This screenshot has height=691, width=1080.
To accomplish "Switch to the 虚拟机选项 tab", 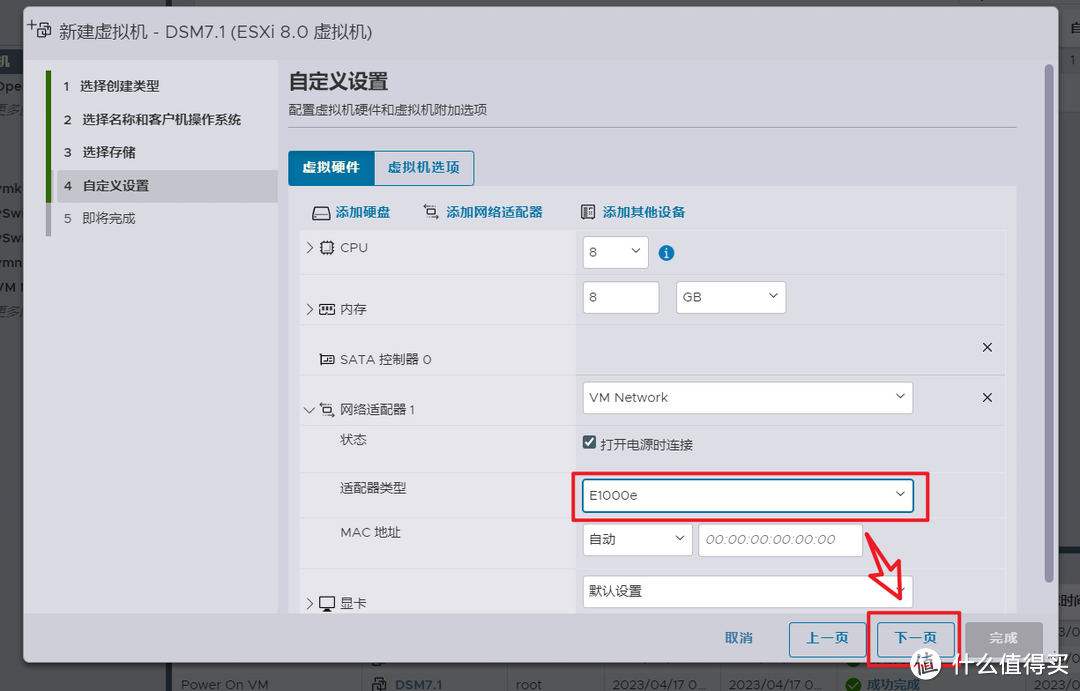I will [423, 168].
